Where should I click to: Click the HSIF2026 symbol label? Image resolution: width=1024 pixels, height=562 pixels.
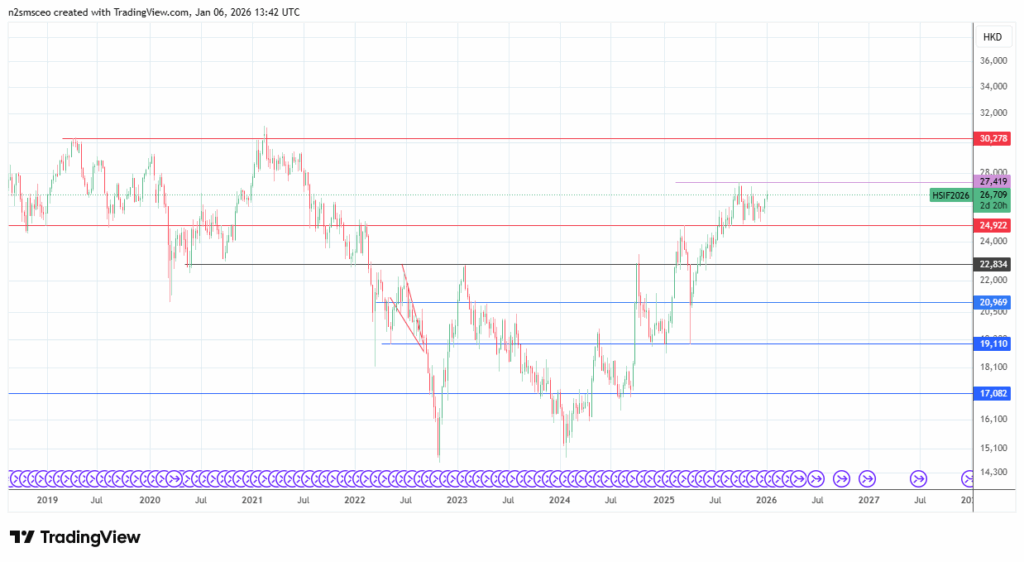951,195
